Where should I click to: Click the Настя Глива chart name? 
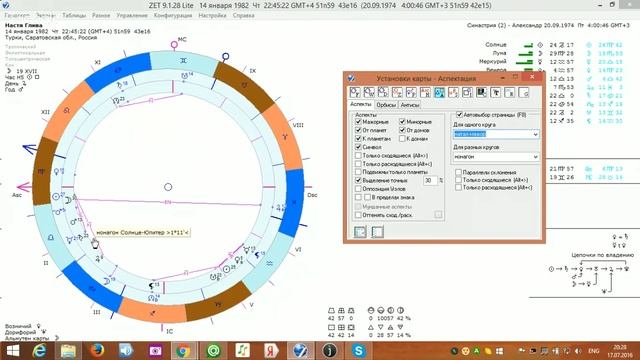pyautogui.click(x=23, y=25)
